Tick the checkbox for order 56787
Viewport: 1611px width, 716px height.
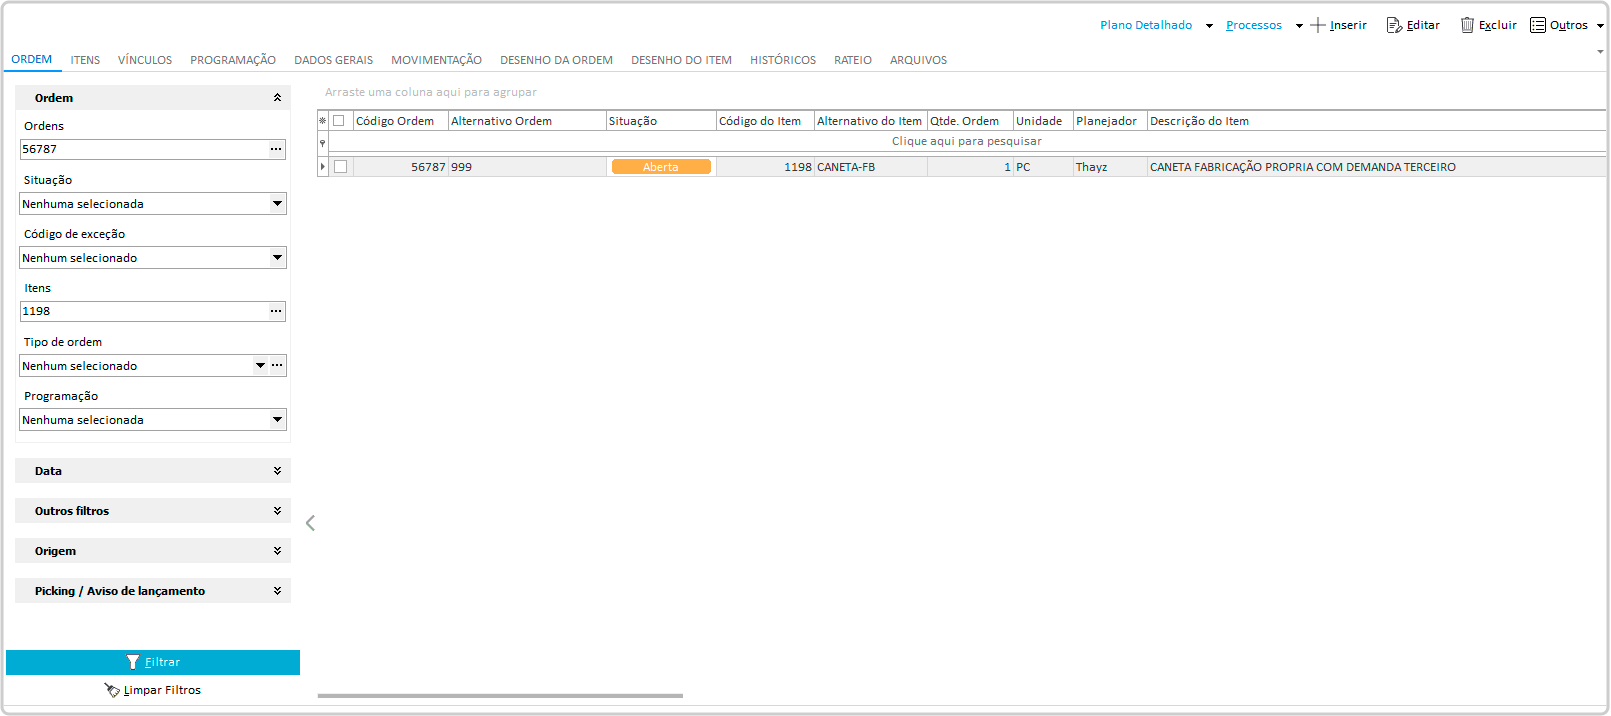341,167
